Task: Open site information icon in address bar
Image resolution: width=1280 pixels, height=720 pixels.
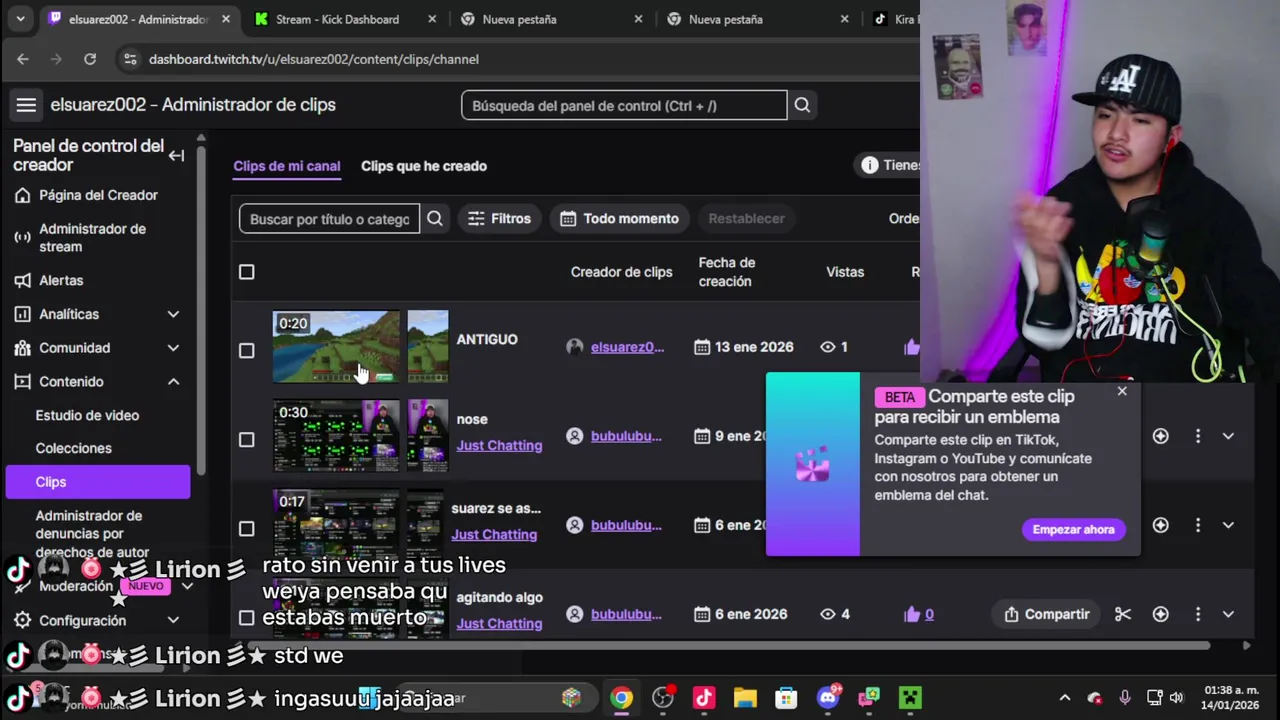Action: [129, 59]
